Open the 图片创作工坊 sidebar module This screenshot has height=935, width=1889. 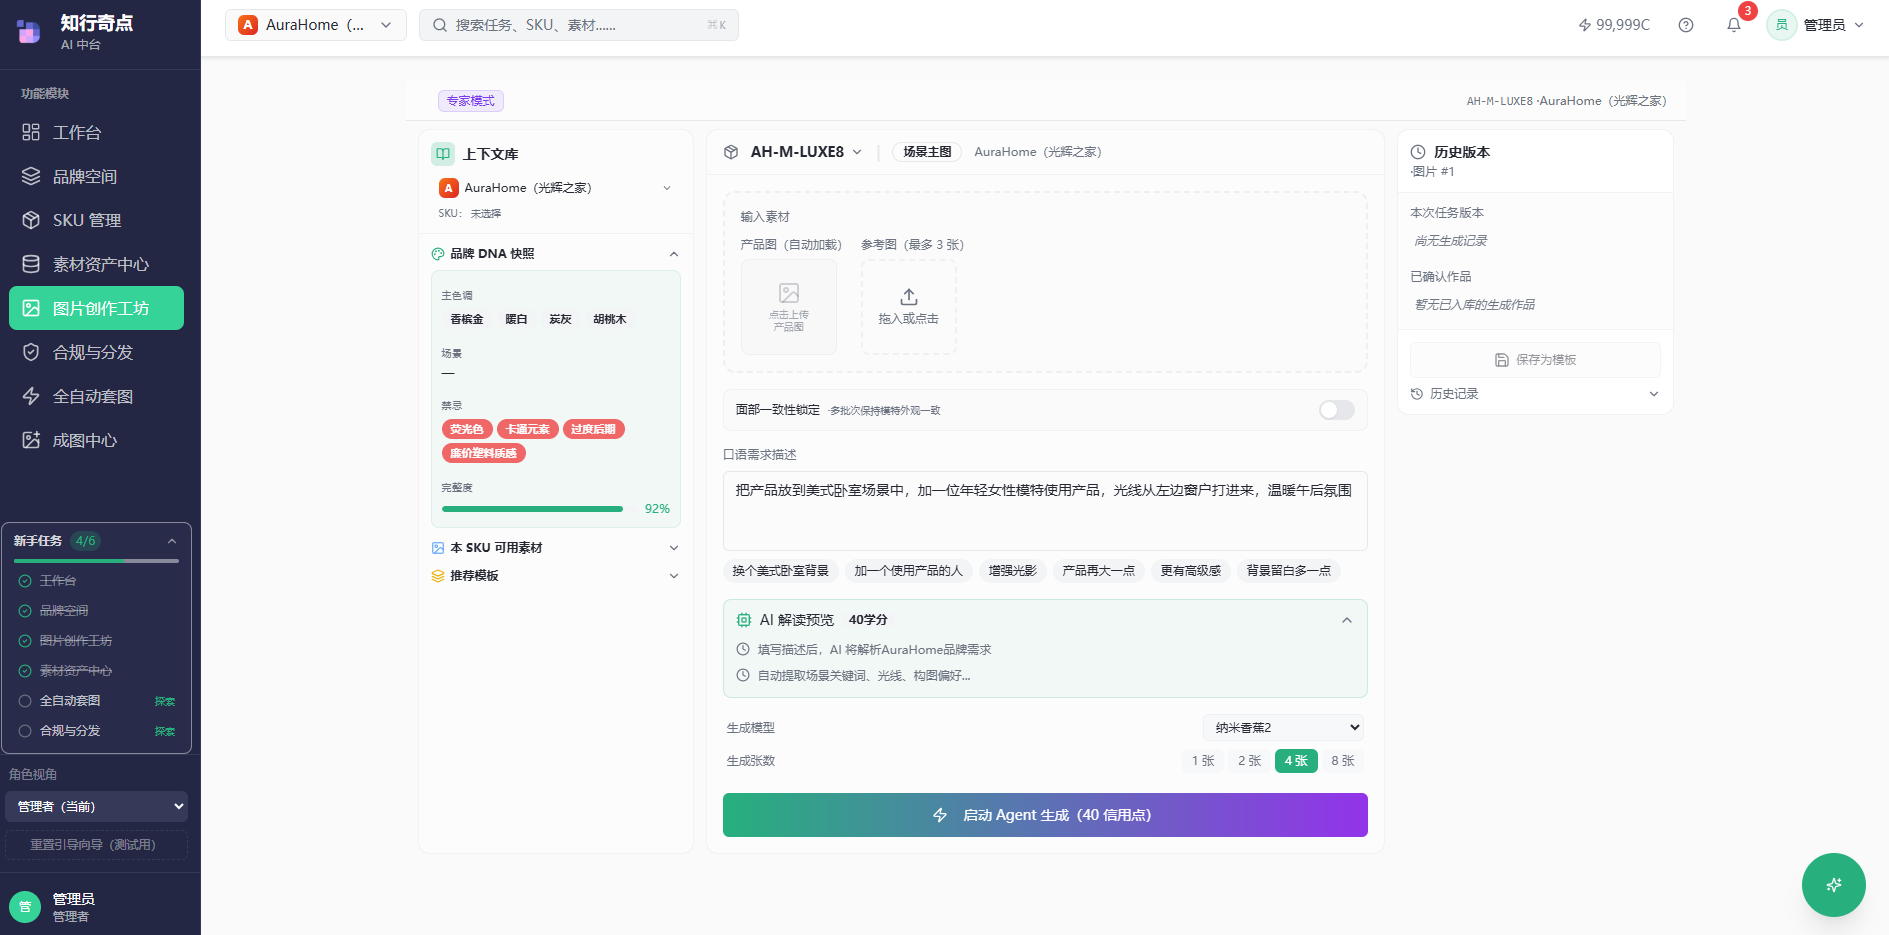coord(96,308)
